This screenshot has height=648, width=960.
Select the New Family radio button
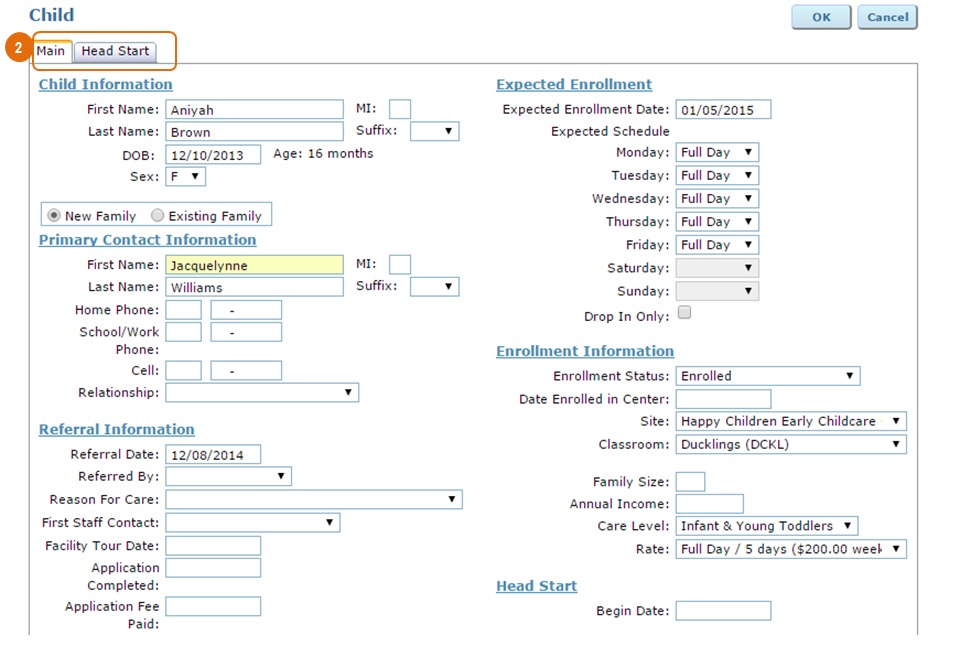[54, 216]
